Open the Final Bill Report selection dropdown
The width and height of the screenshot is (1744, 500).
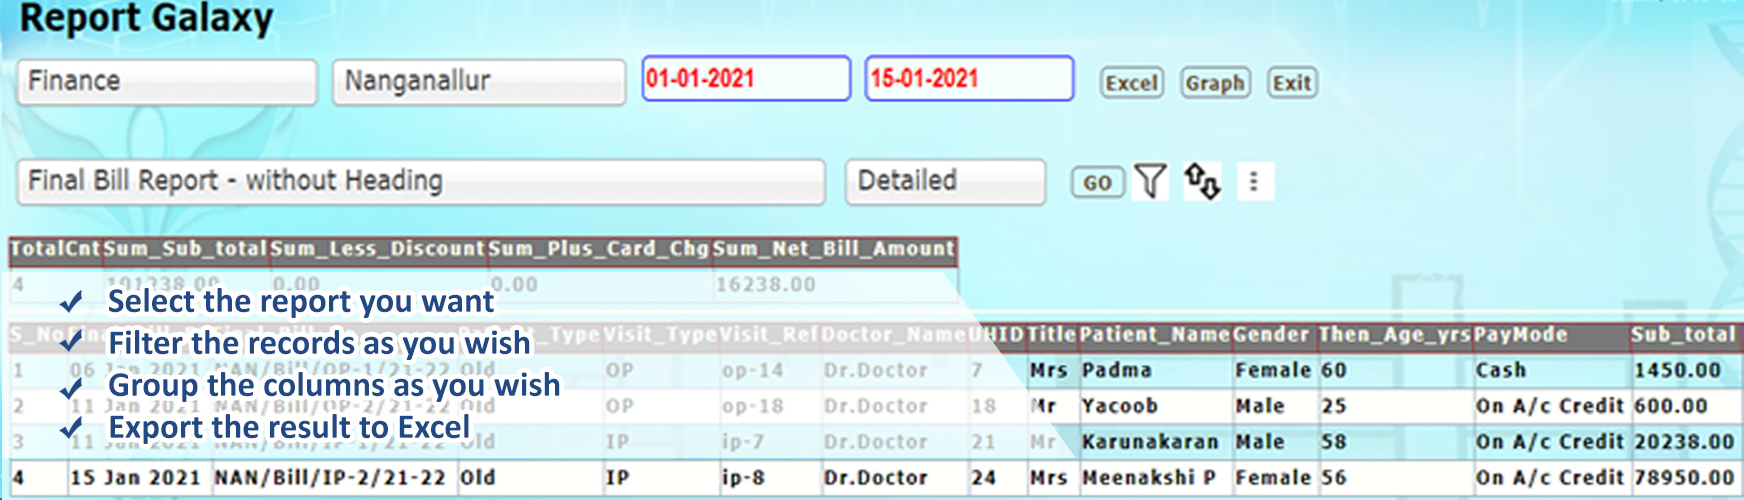tap(421, 182)
